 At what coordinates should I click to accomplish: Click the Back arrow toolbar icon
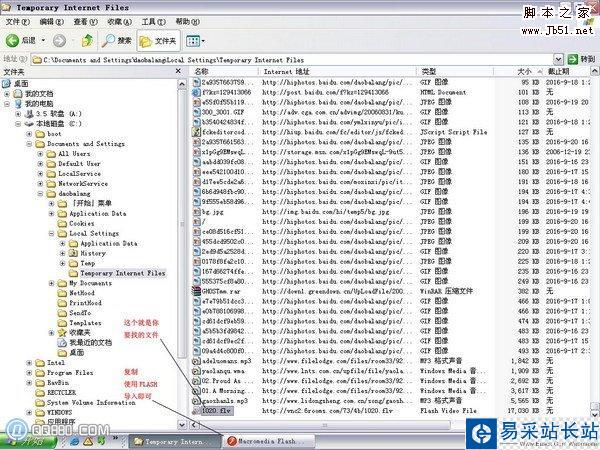12,41
